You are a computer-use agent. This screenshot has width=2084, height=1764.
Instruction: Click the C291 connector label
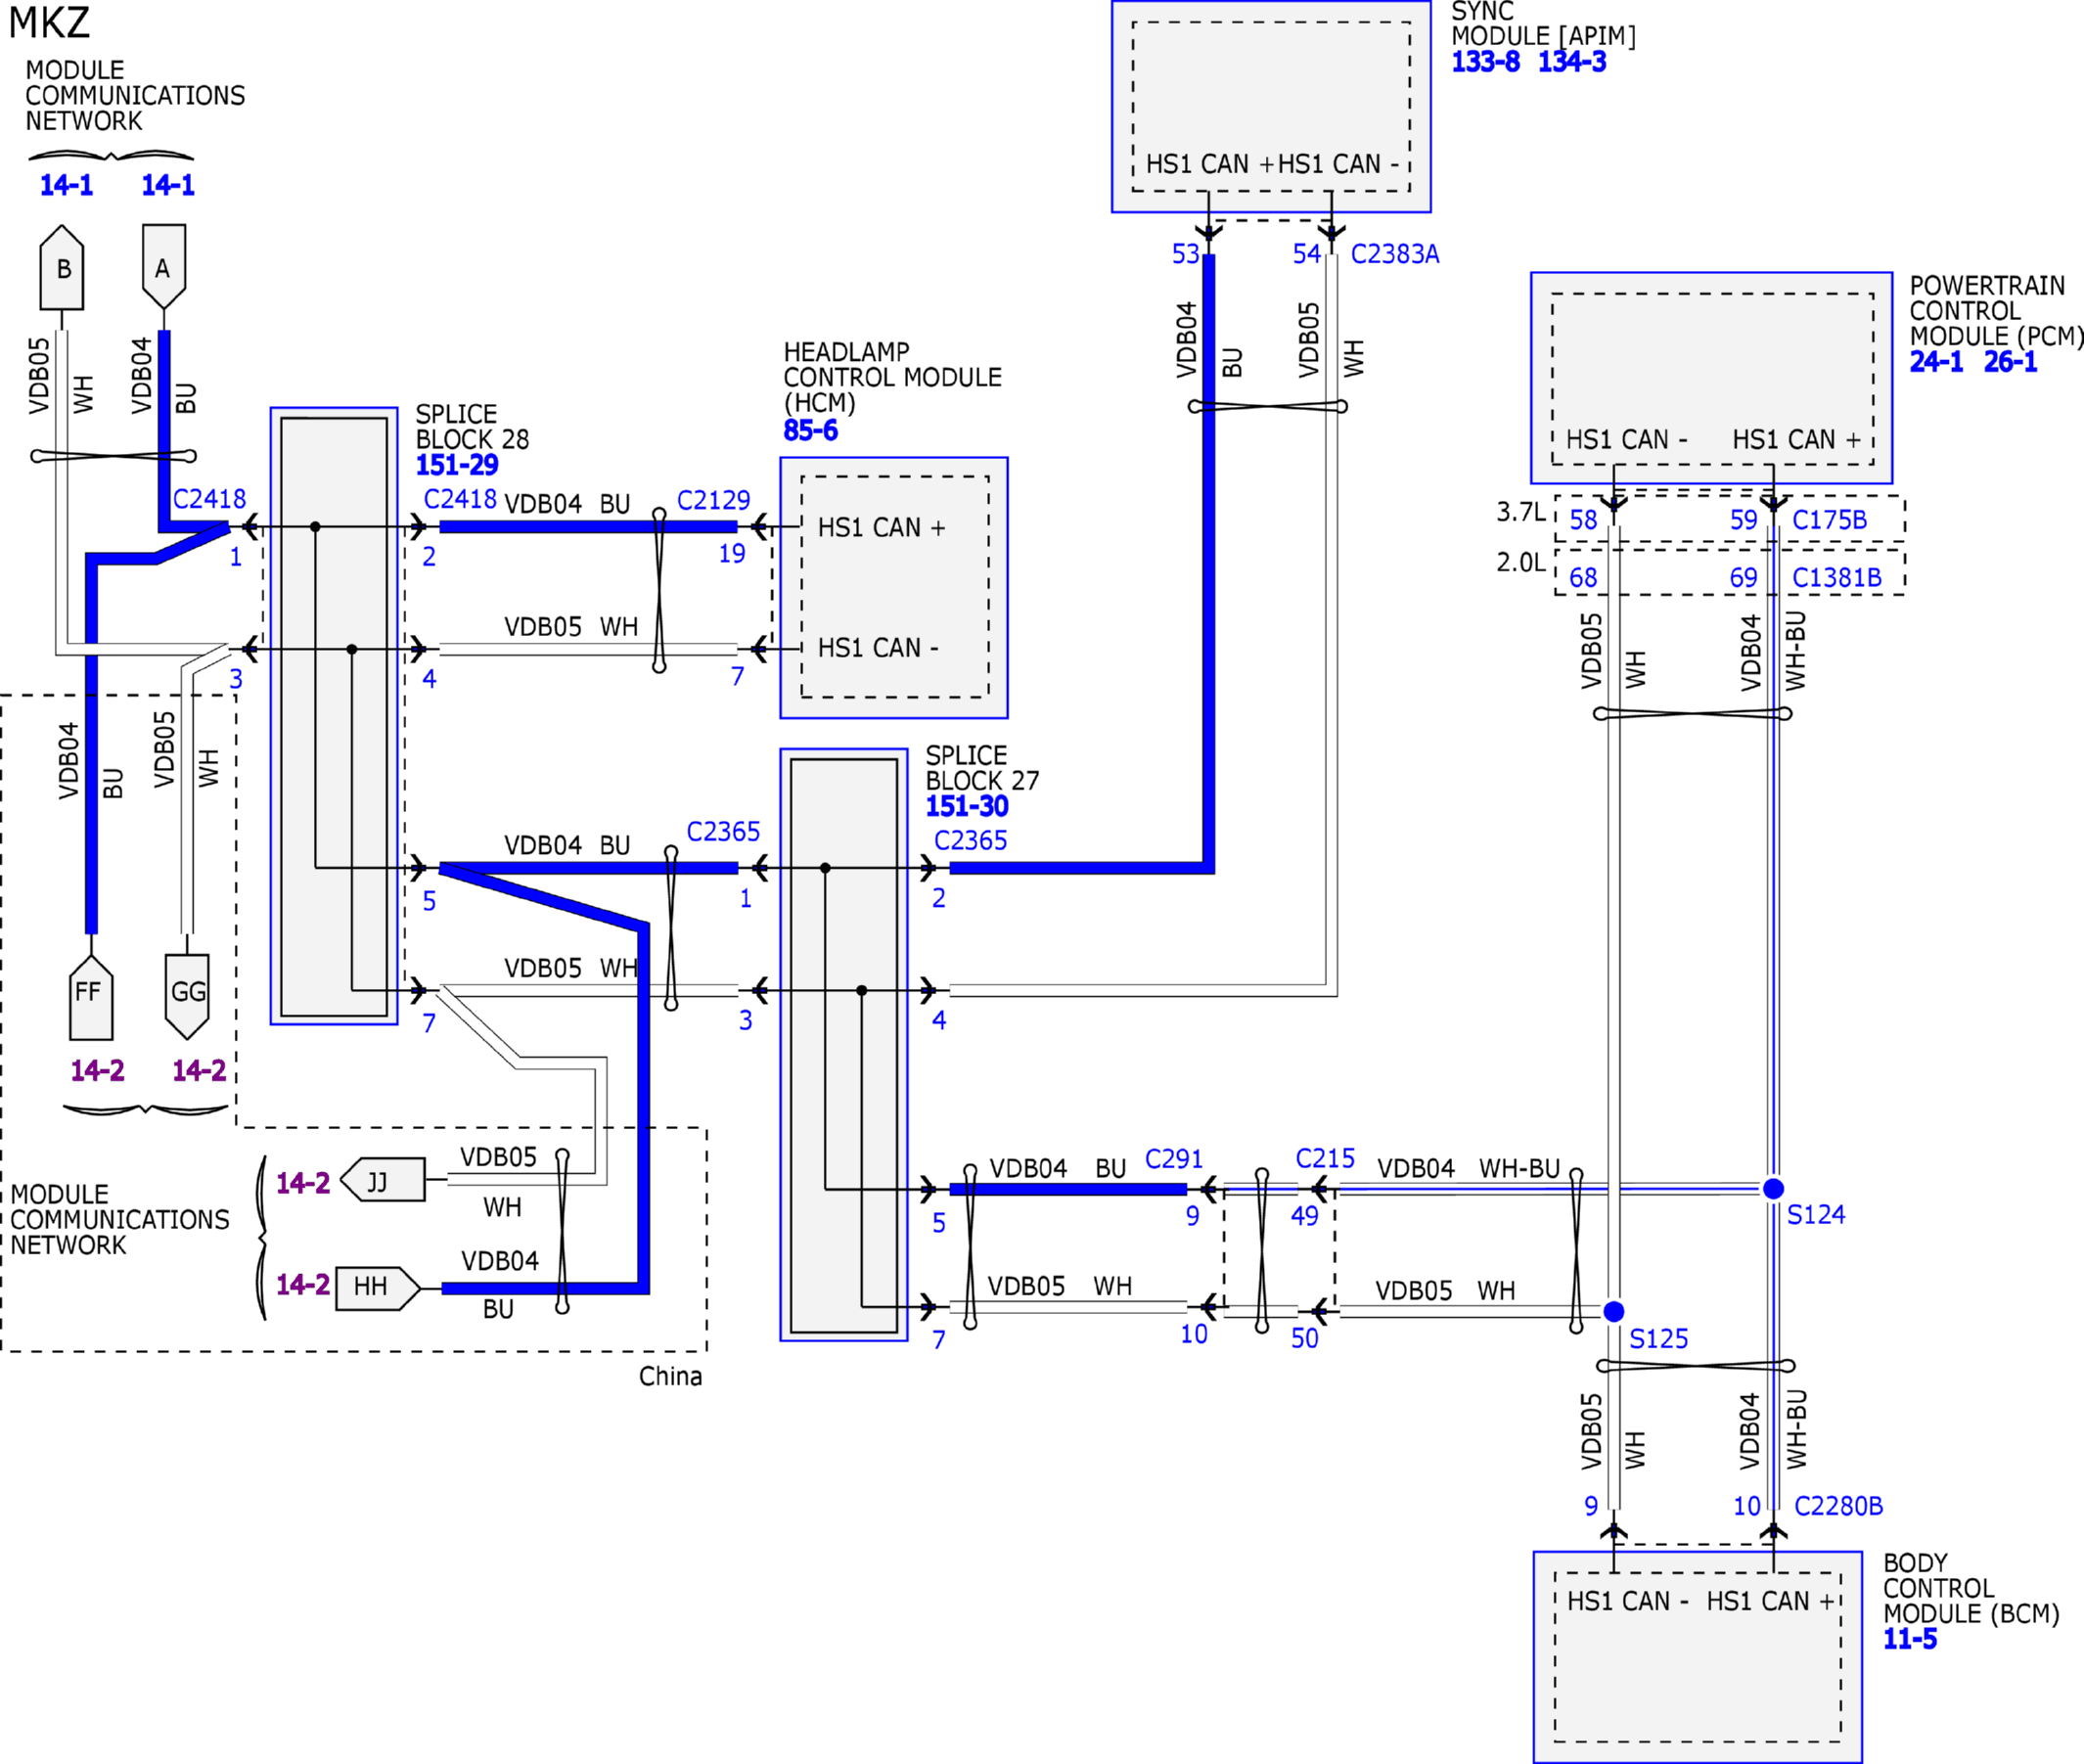1174,1159
